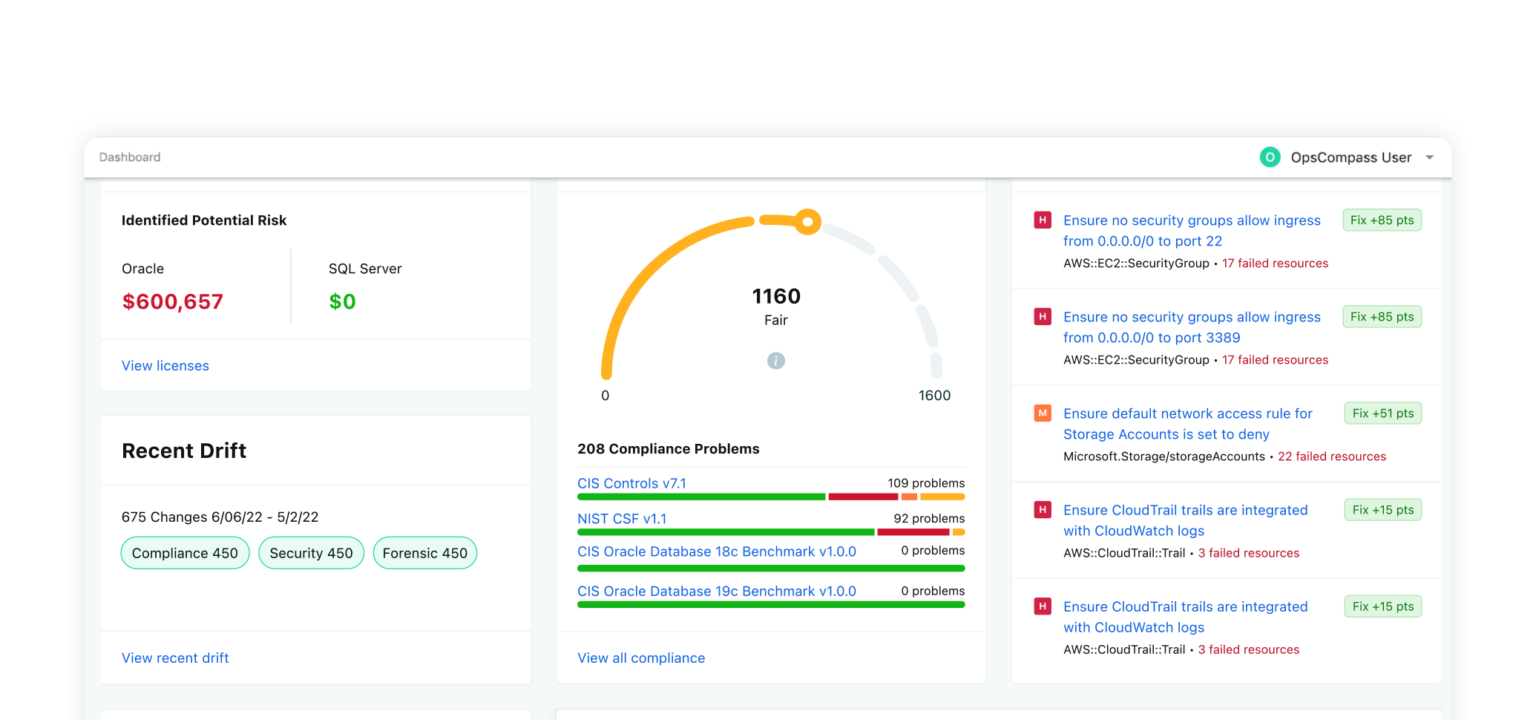Click Fix +85 pts for port 22 rule
Viewport: 1536px width, 720px height.
tap(1382, 220)
